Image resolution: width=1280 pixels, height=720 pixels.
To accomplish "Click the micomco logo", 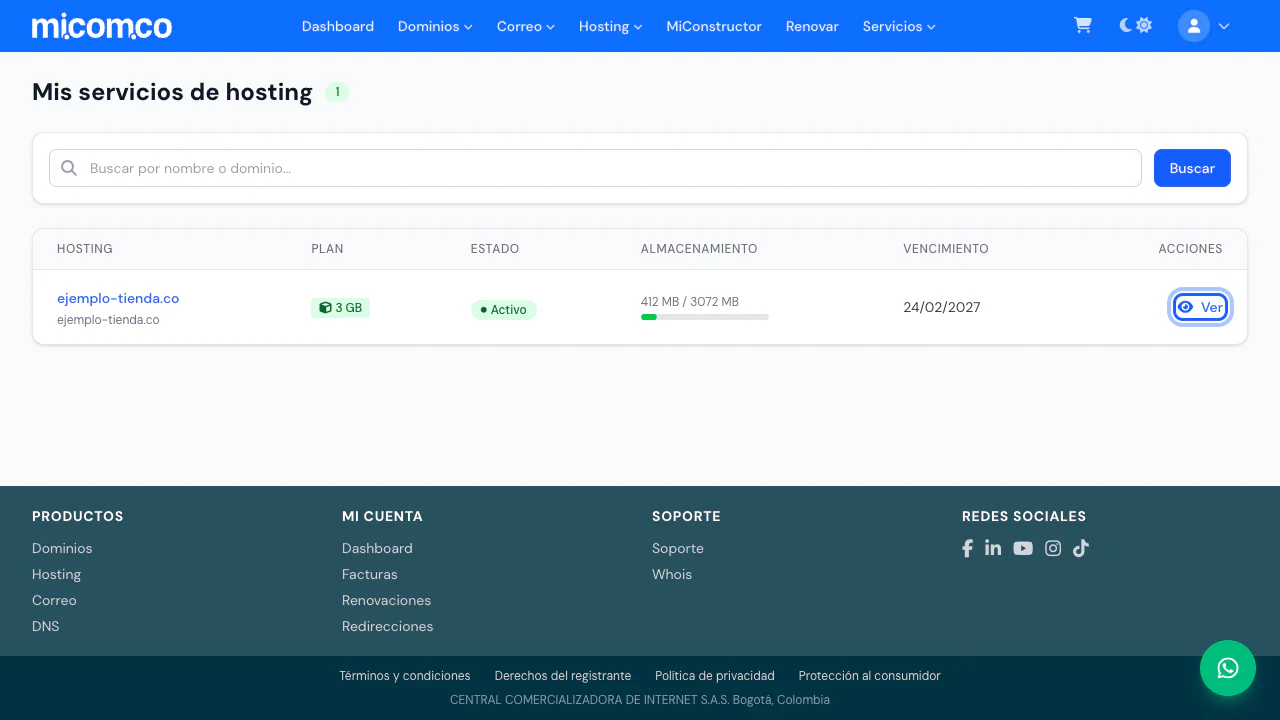I will [102, 26].
